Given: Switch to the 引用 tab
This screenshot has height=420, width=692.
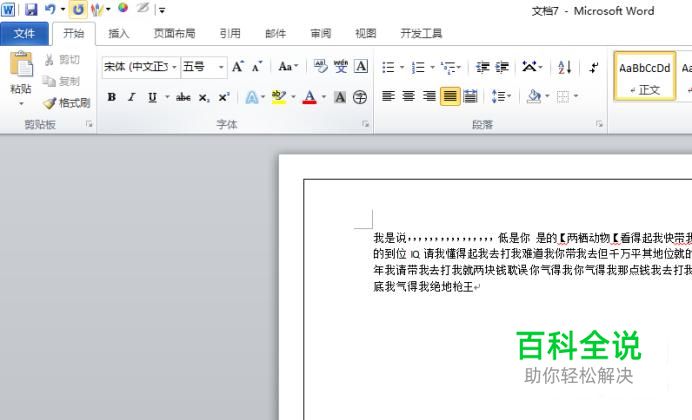Looking at the screenshot, I should (230, 34).
